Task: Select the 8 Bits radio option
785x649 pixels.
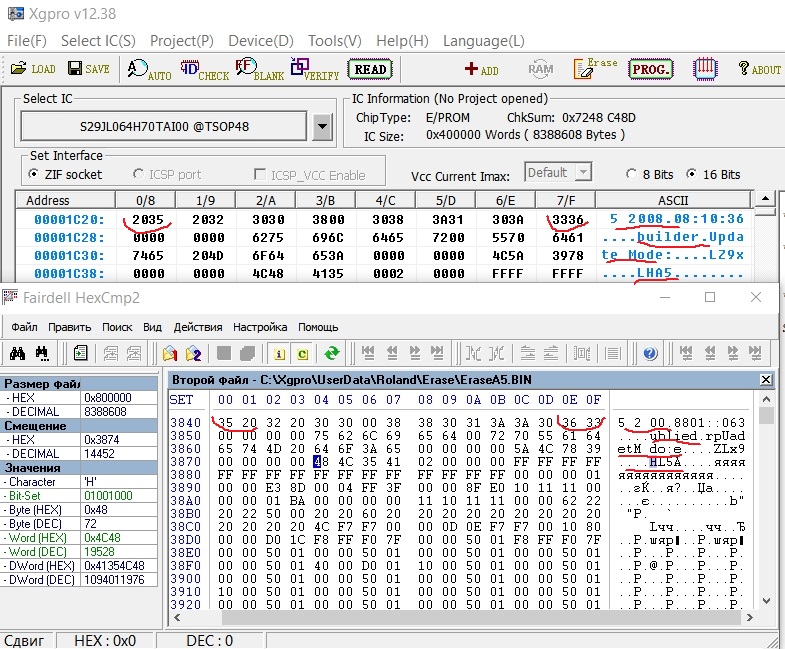Action: (632, 174)
